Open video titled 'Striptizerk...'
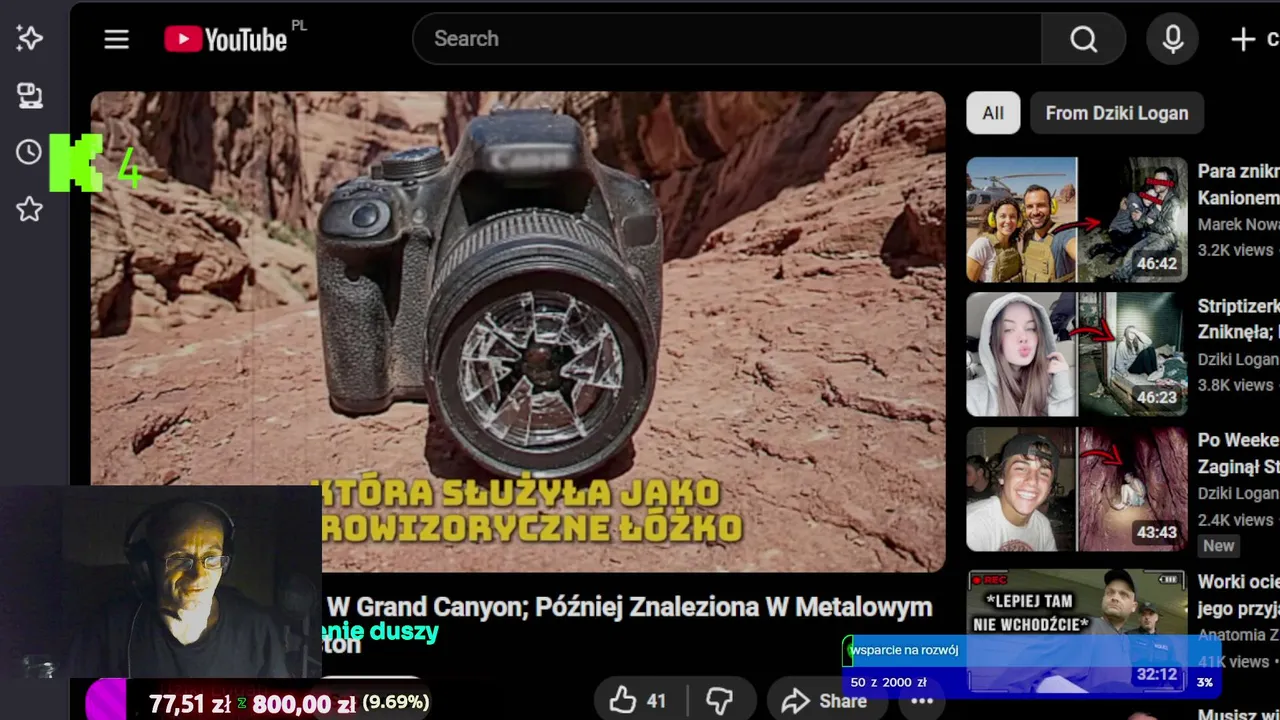The height and width of the screenshot is (720, 1280). (1238, 319)
